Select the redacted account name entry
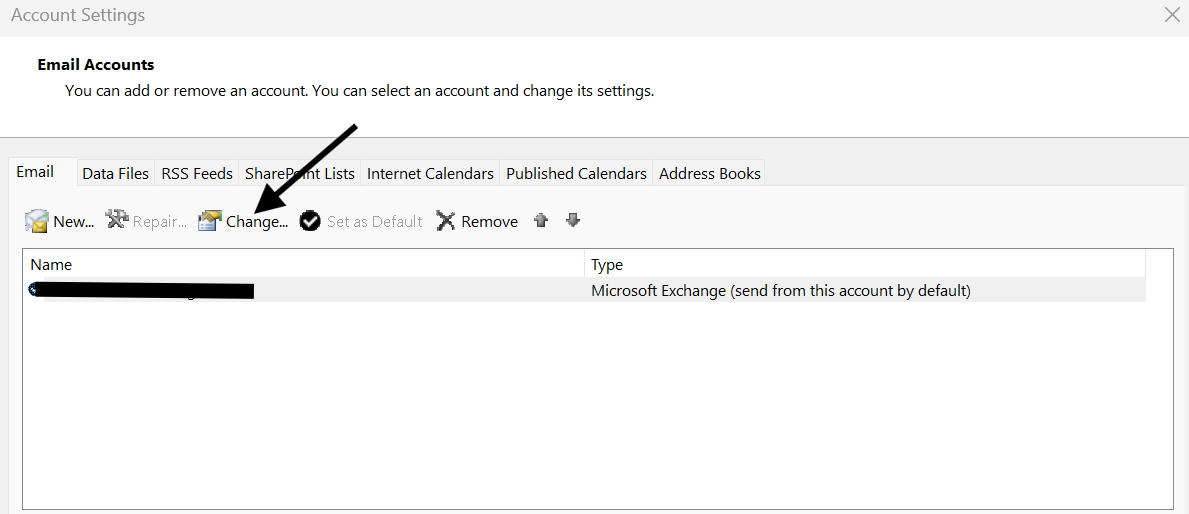Screen dimensions: 1189x514 pyautogui.click(x=140, y=291)
